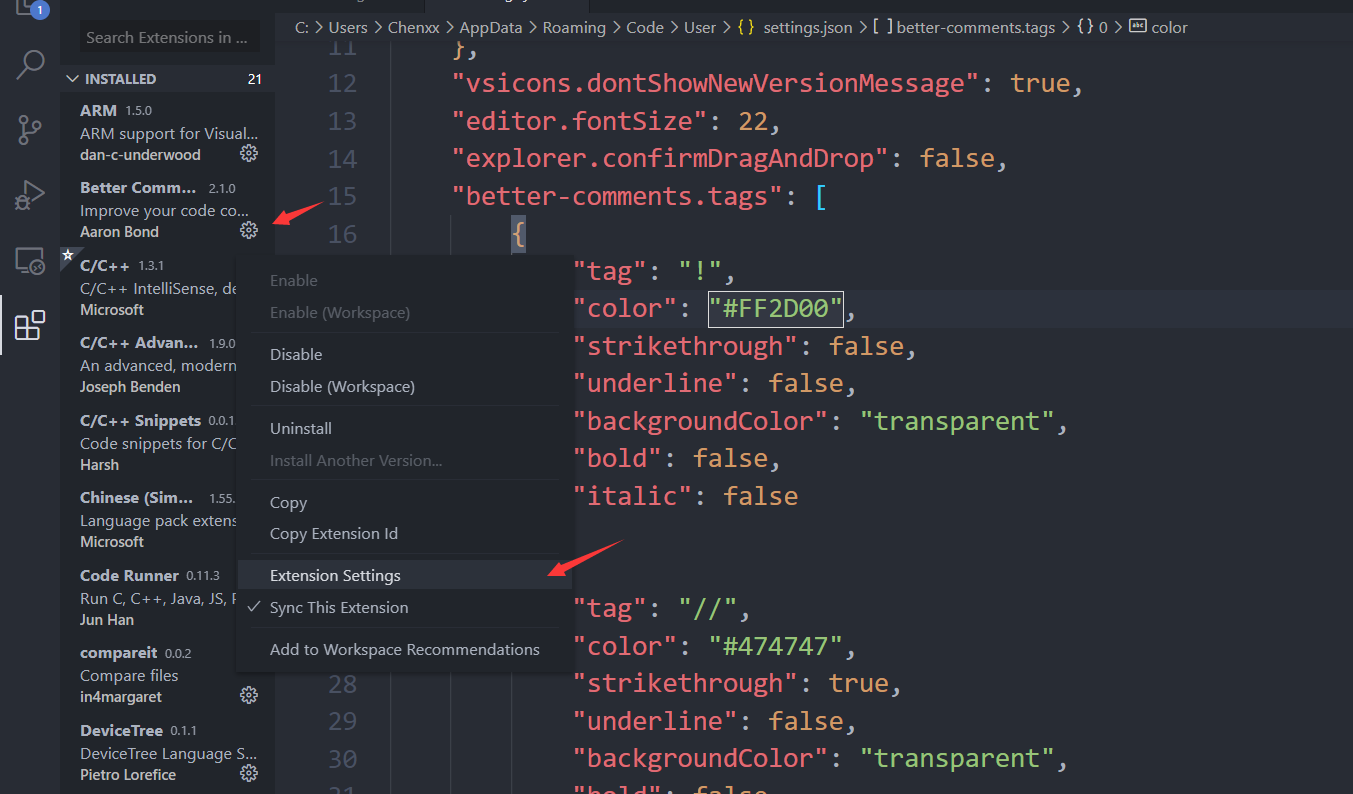Image resolution: width=1353 pixels, height=794 pixels.
Task: Click Install Another Version entry
Action: pos(356,460)
